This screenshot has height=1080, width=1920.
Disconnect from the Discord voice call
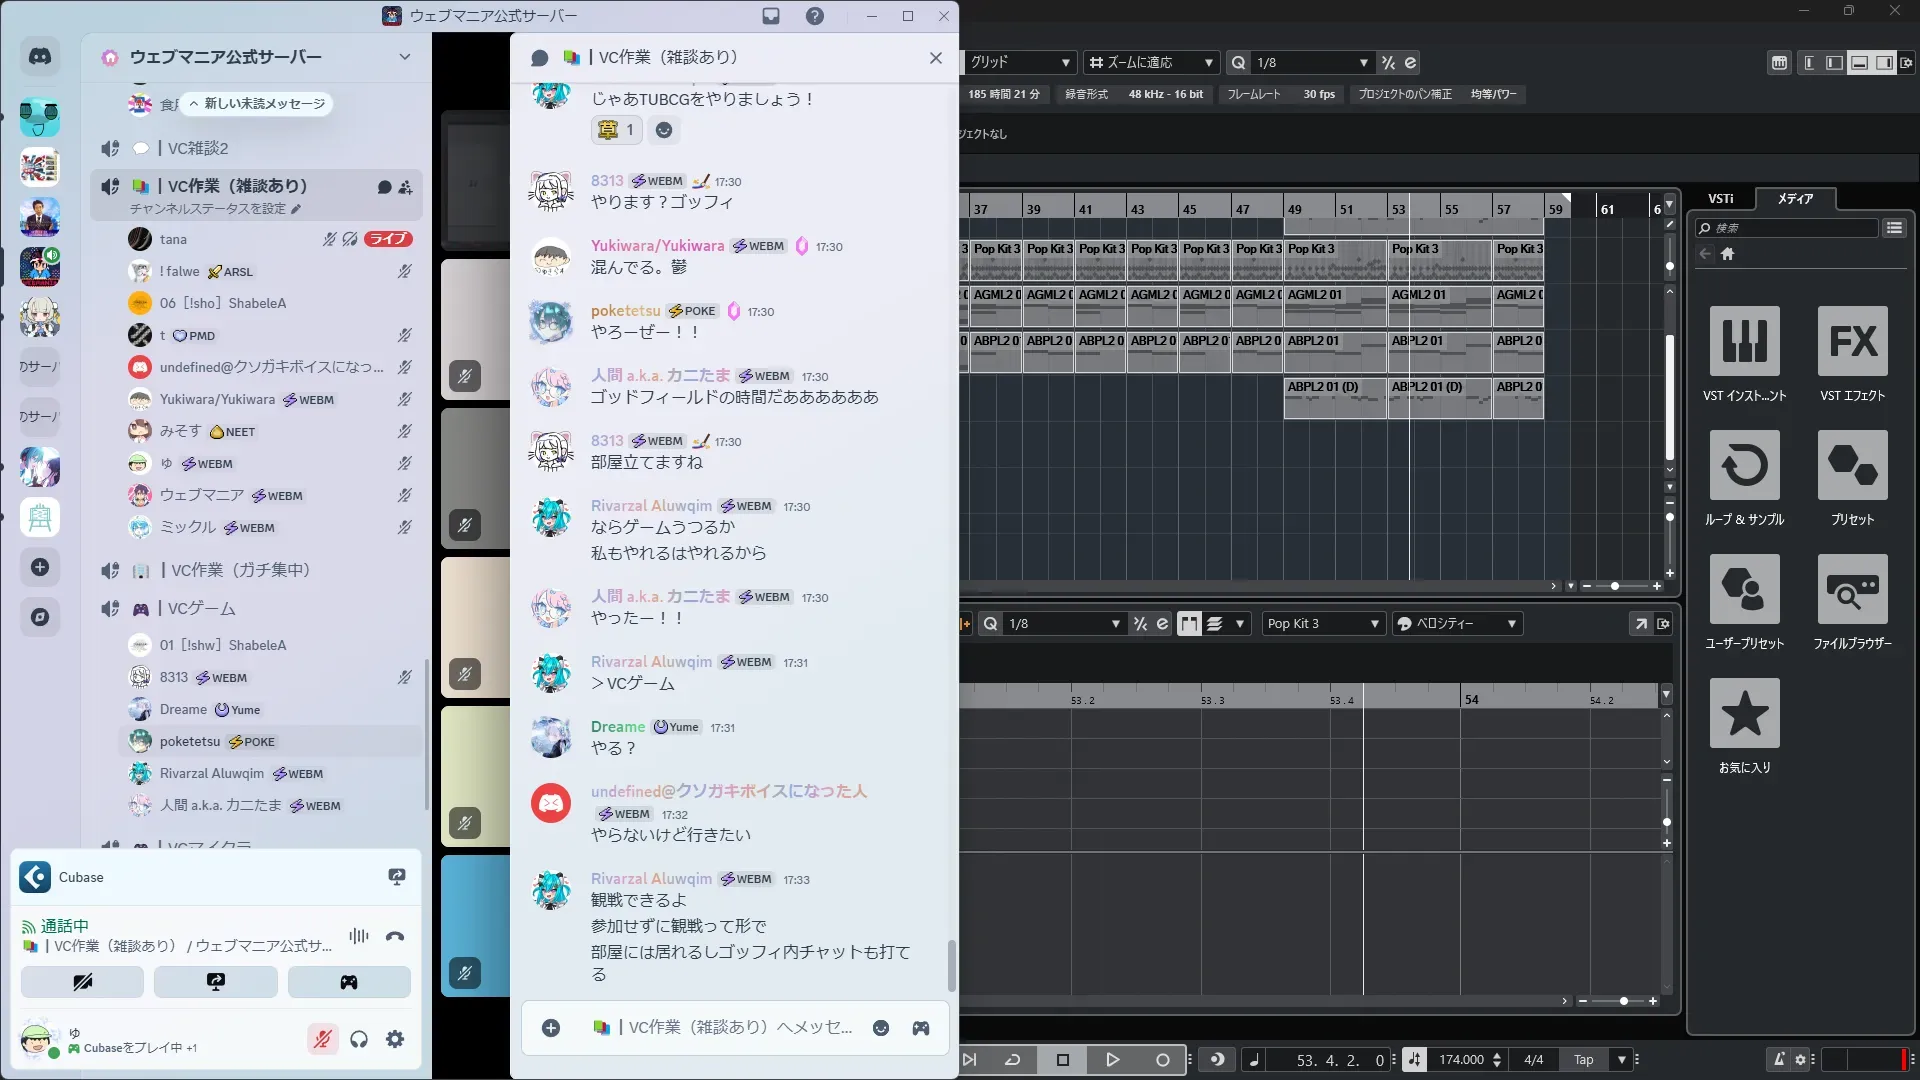[395, 937]
